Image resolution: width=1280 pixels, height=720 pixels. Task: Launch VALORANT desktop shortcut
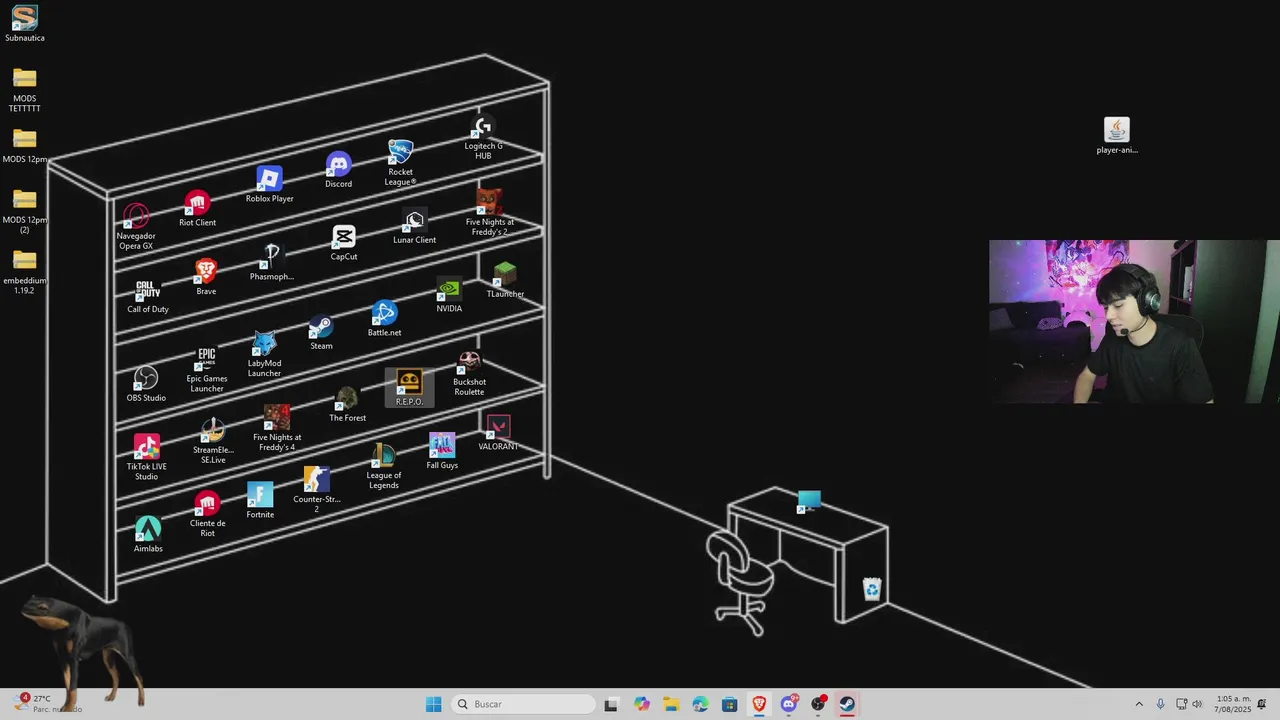pos(498,433)
